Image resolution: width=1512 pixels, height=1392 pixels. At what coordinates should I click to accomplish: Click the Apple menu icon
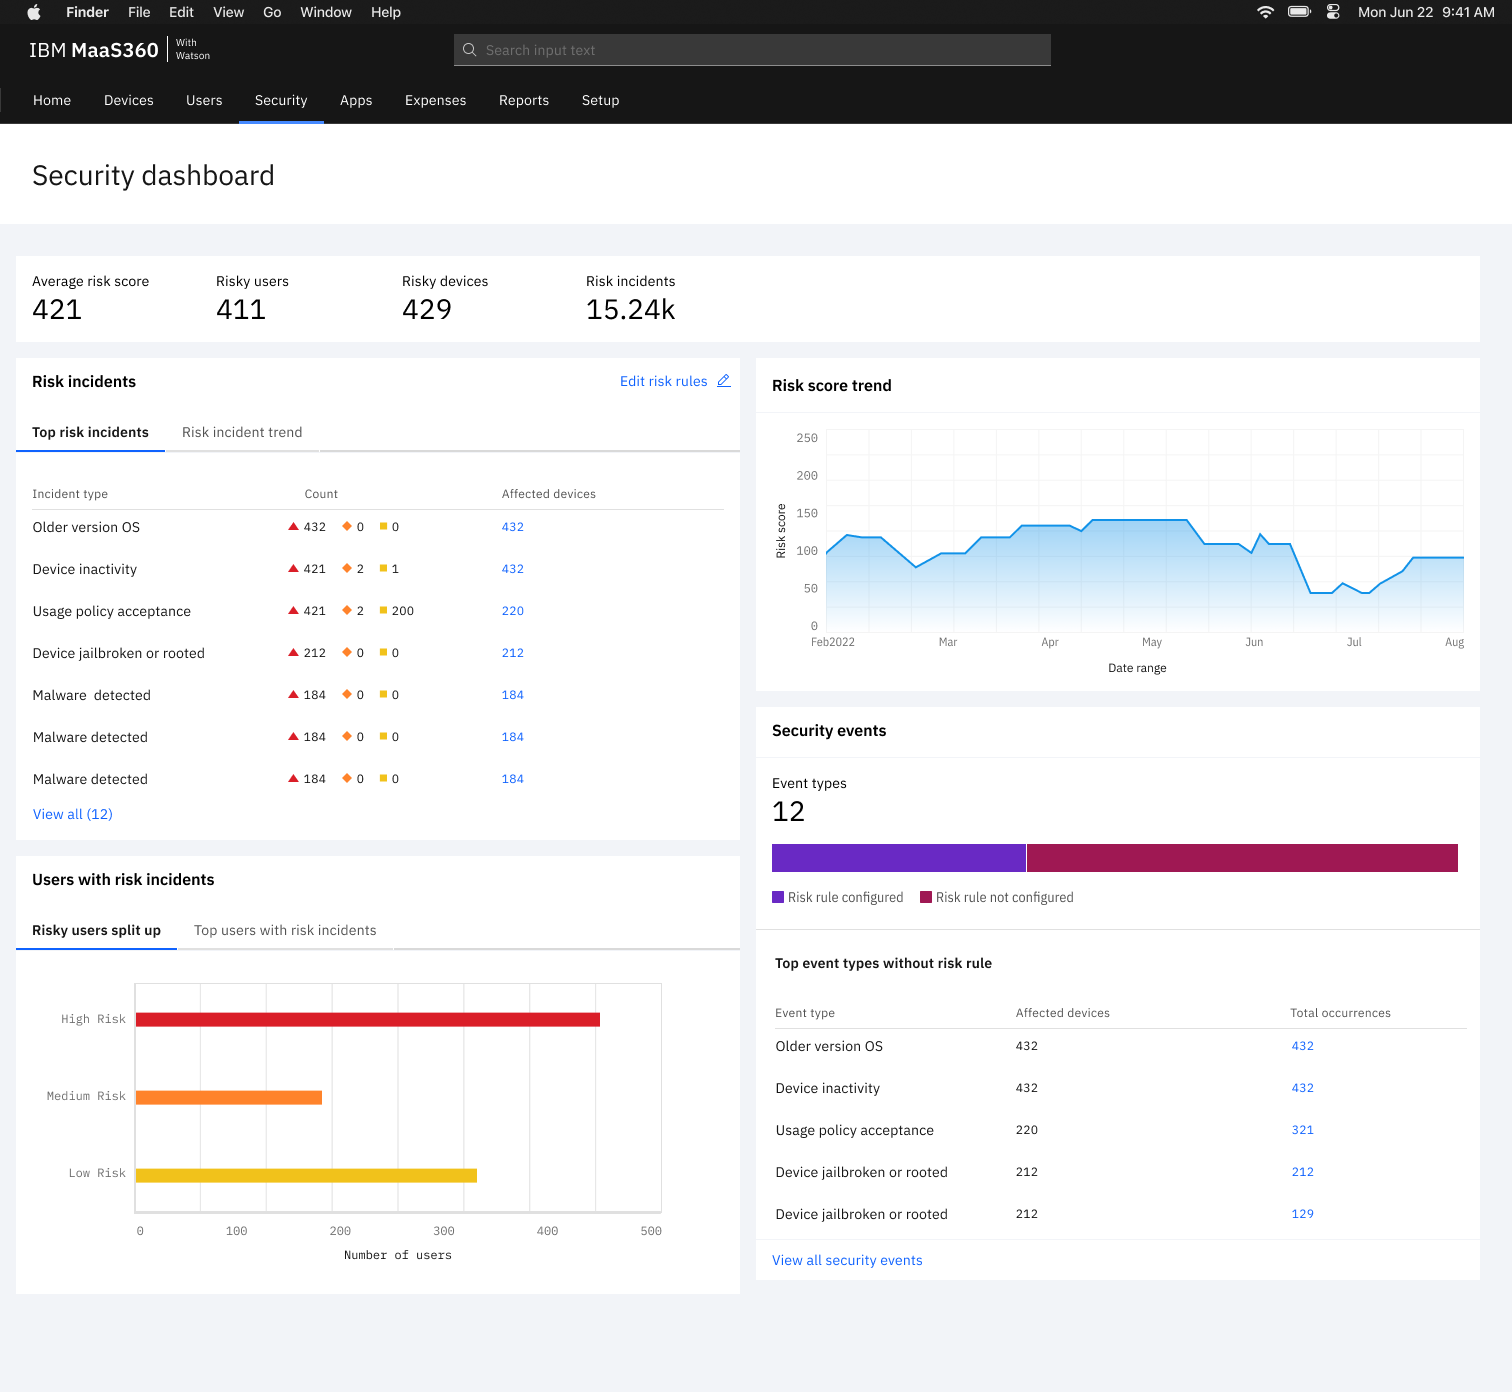34,12
